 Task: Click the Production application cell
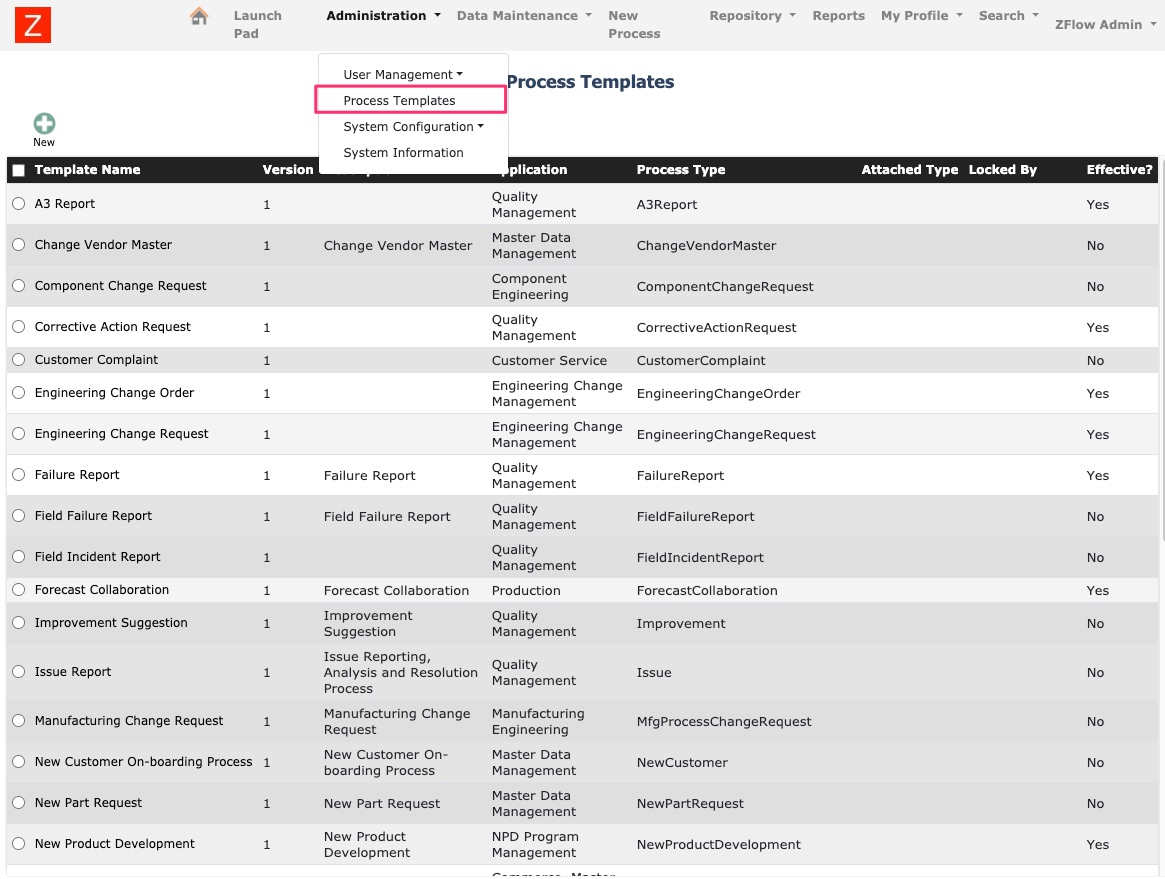(526, 590)
